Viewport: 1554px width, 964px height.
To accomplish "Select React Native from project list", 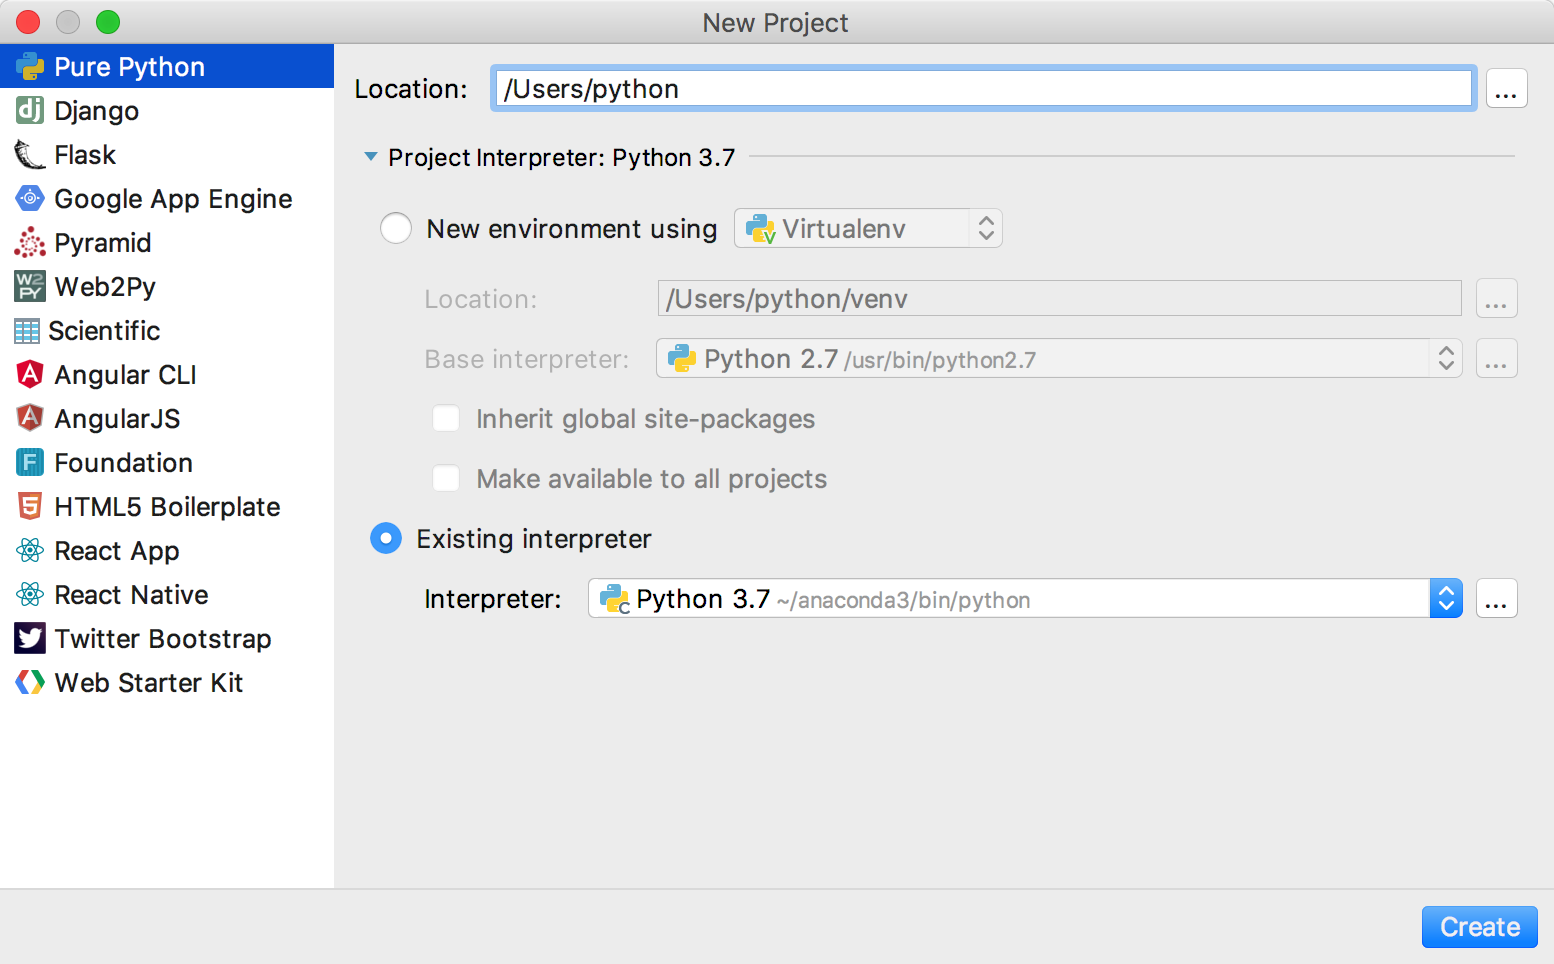I will (131, 594).
